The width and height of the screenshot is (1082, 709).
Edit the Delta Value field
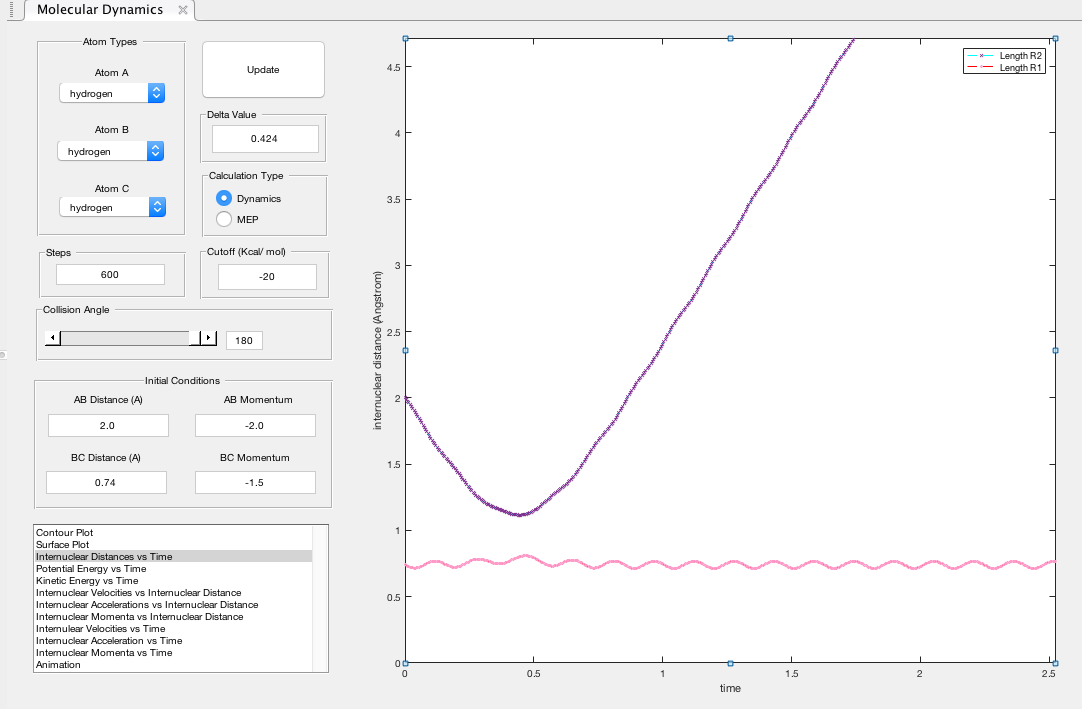pyautogui.click(x=265, y=139)
